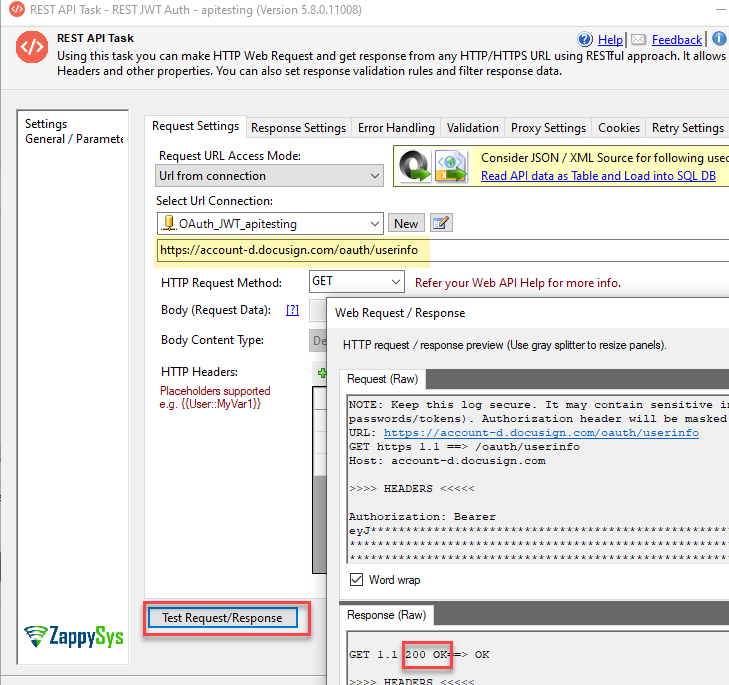Screen dimensions: 729x685
Task: Open the Proxy Settings tab
Action: click(x=548, y=128)
